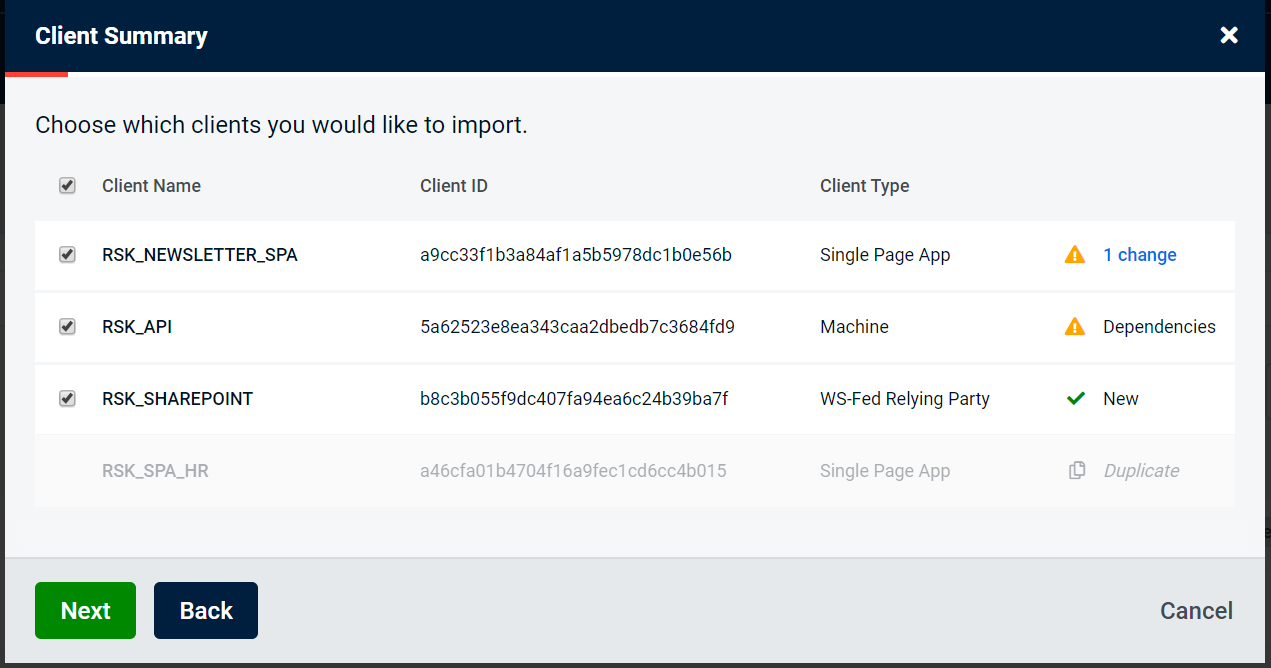Click the greyed-out RSK_SPA_HR row name

[x=155, y=471]
